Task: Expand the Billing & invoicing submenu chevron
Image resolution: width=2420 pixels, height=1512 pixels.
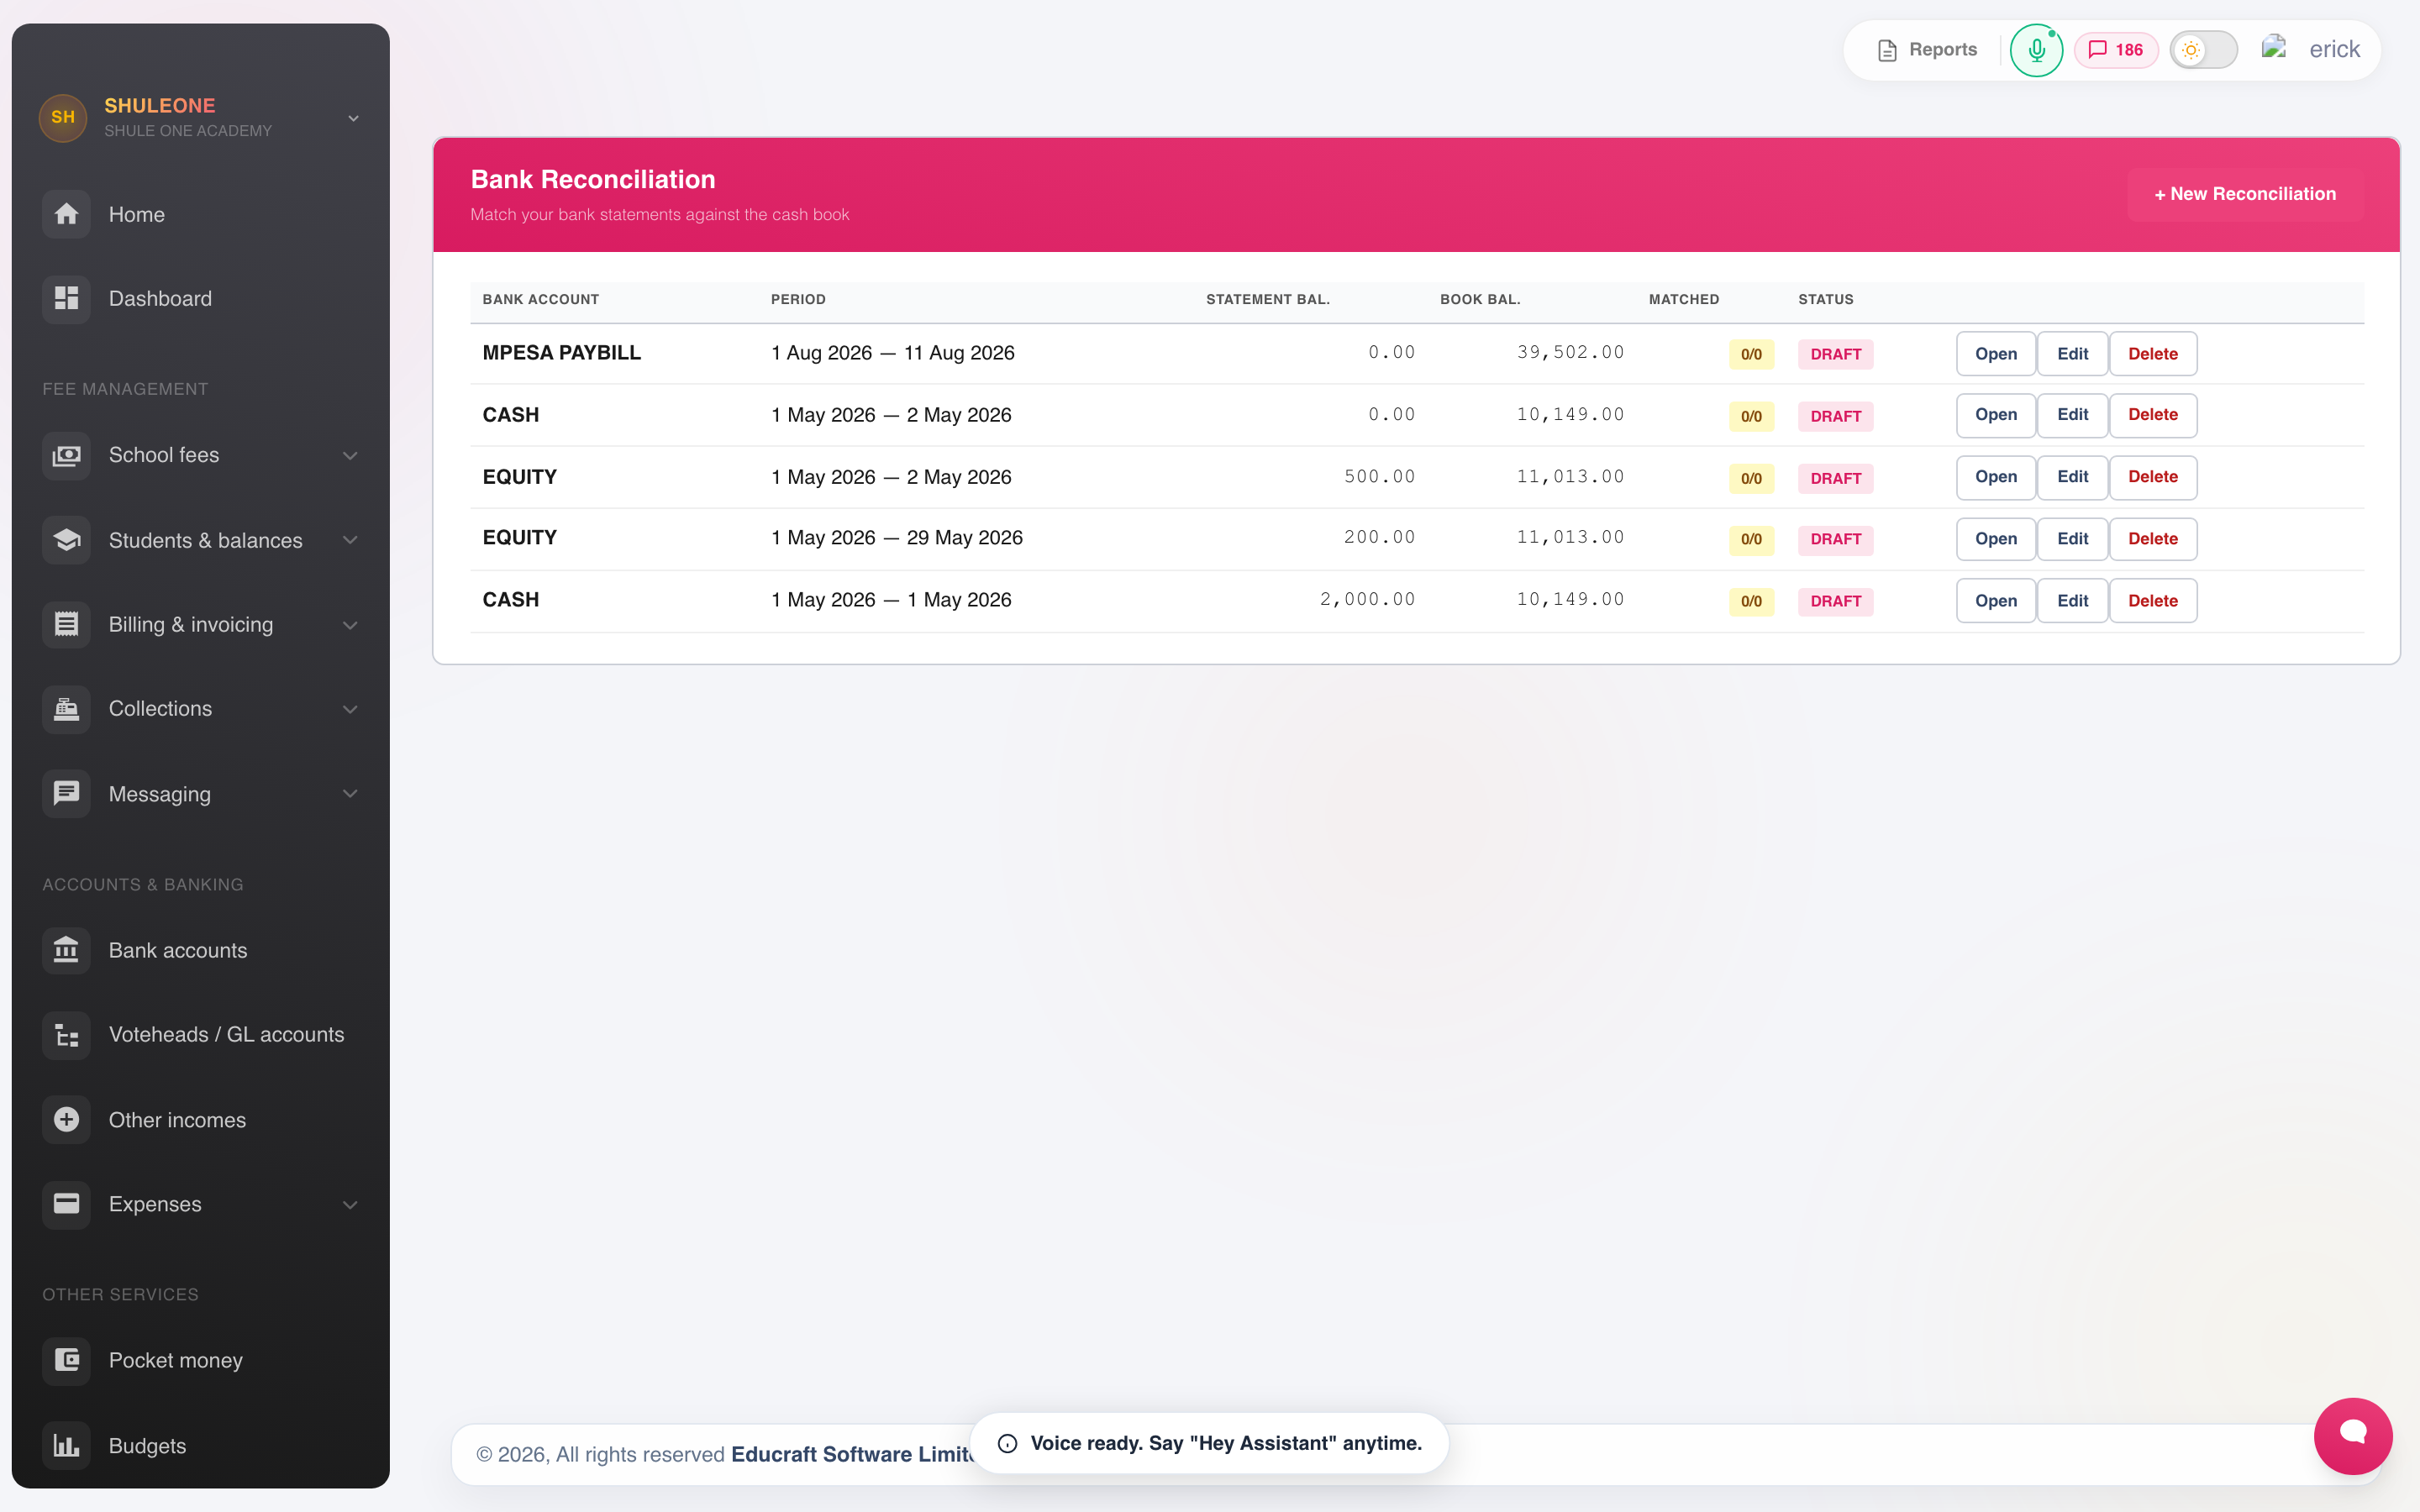Action: 350,625
